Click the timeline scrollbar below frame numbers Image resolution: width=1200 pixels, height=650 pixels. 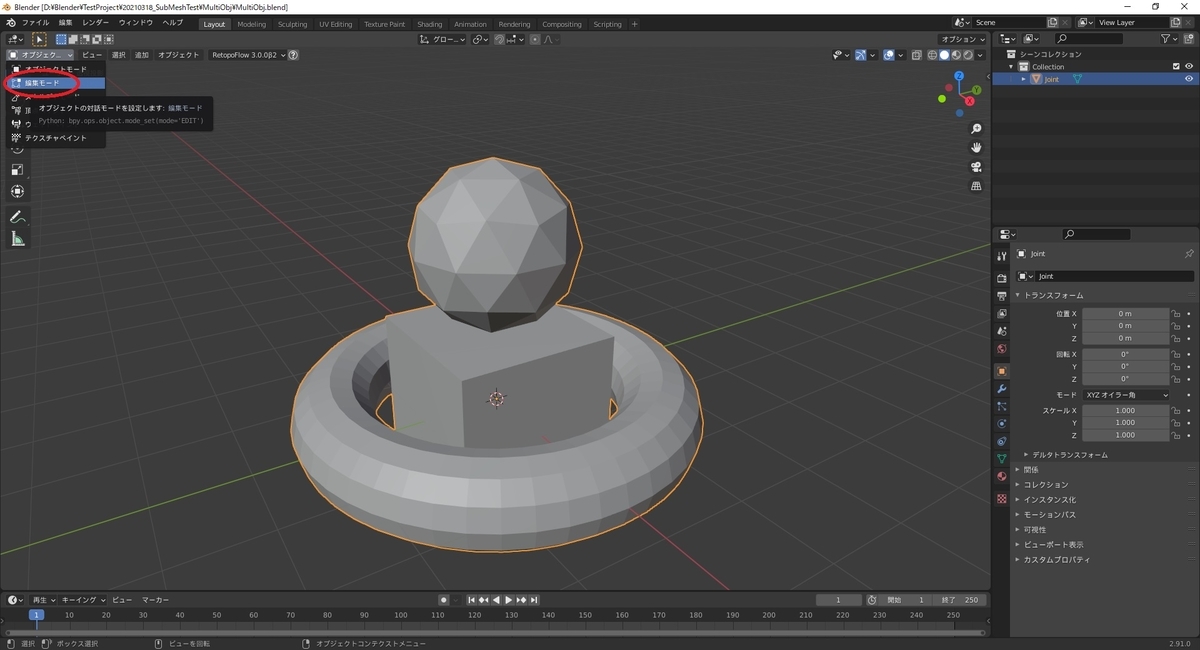[x=495, y=633]
